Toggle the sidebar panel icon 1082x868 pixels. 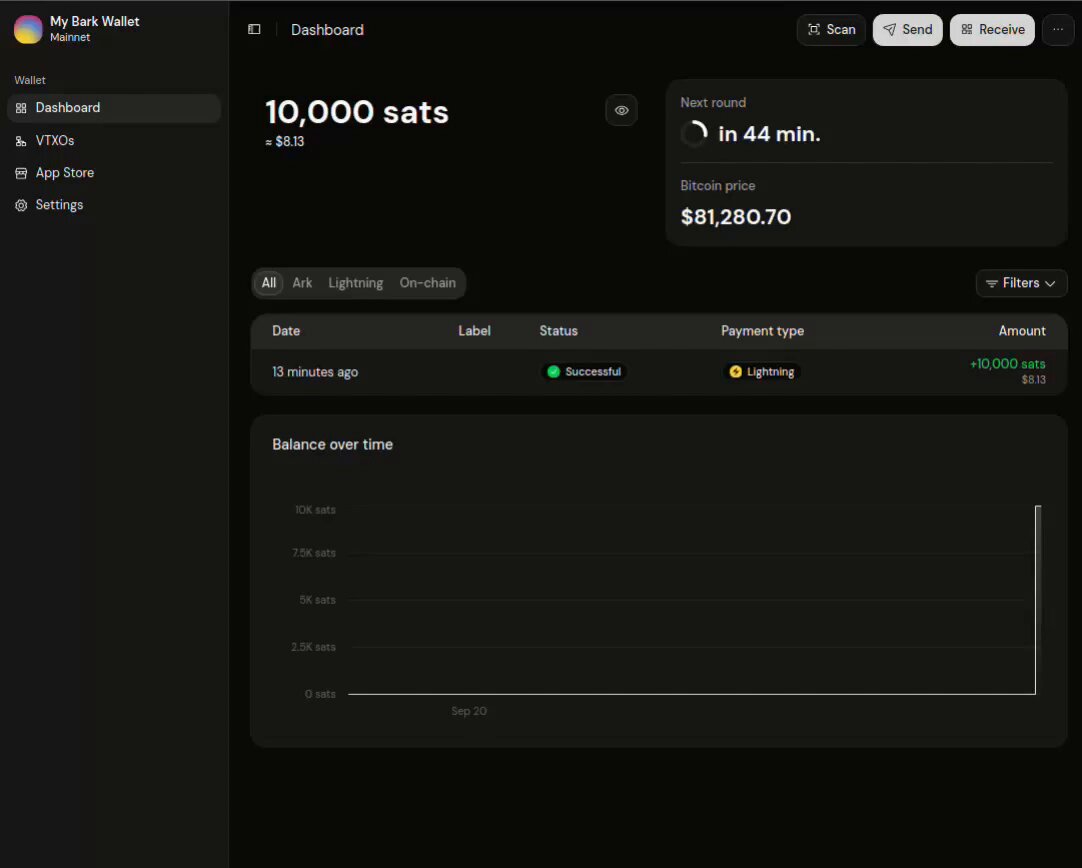pyautogui.click(x=254, y=30)
